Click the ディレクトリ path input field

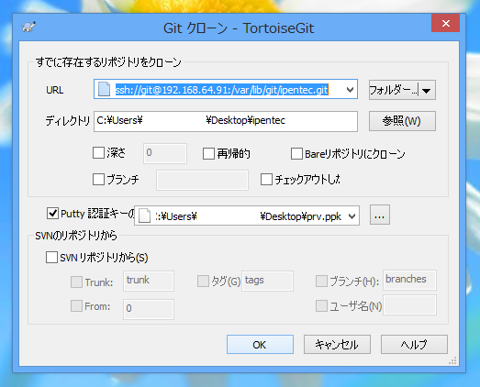click(x=226, y=121)
